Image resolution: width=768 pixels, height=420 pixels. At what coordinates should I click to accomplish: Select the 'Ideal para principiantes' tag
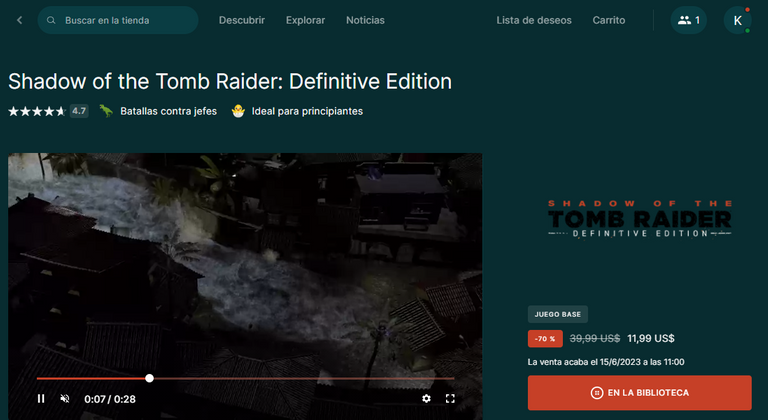pos(307,111)
